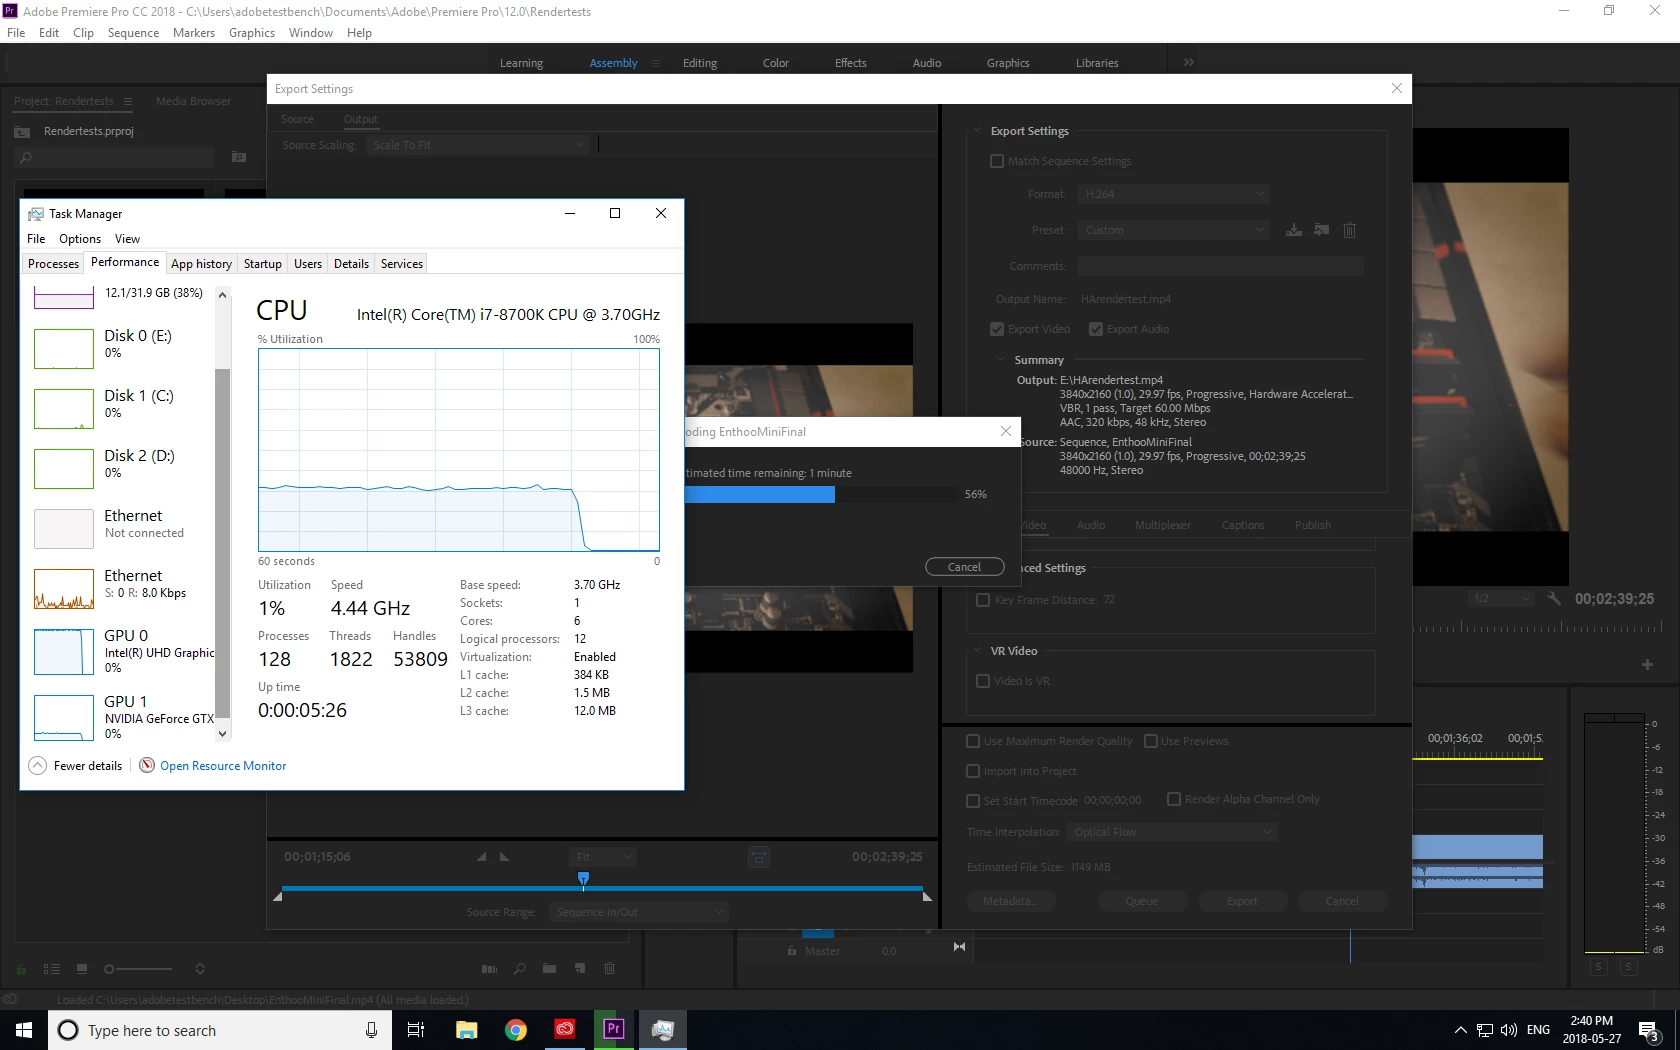Toggle the Export Video checkbox
This screenshot has width=1680, height=1050.
[x=997, y=329]
